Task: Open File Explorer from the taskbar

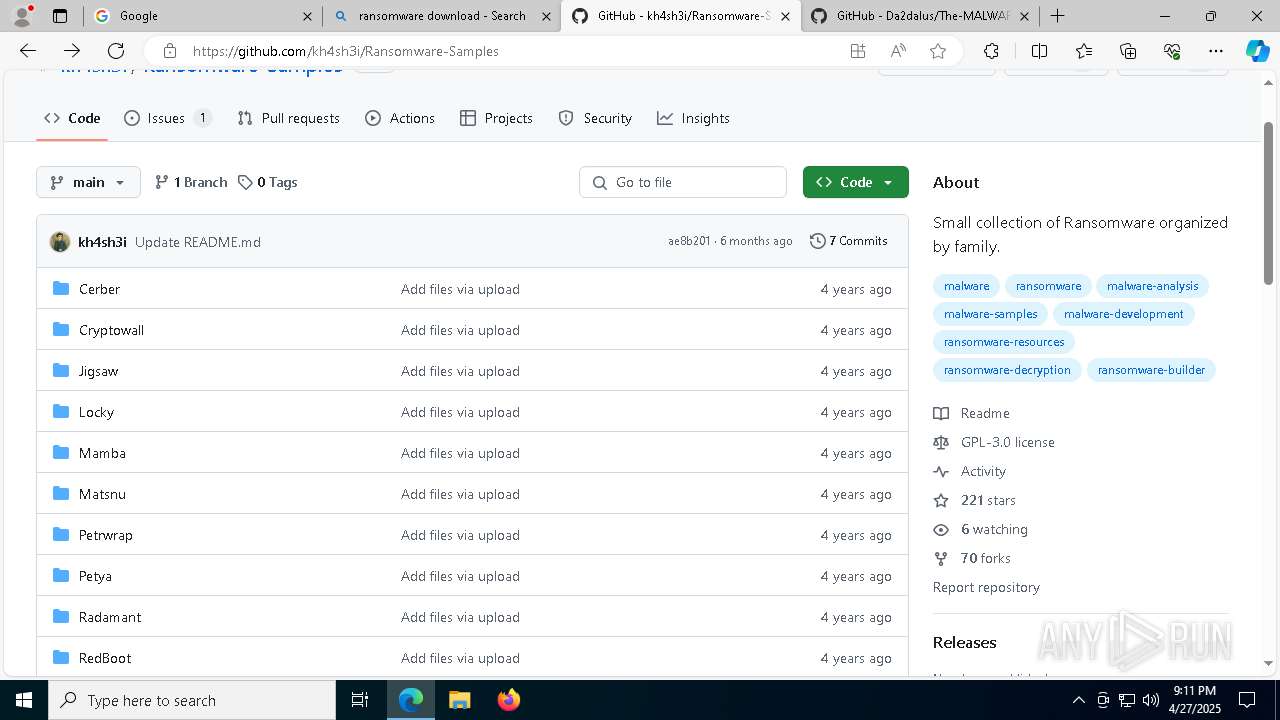Action: (x=459, y=700)
